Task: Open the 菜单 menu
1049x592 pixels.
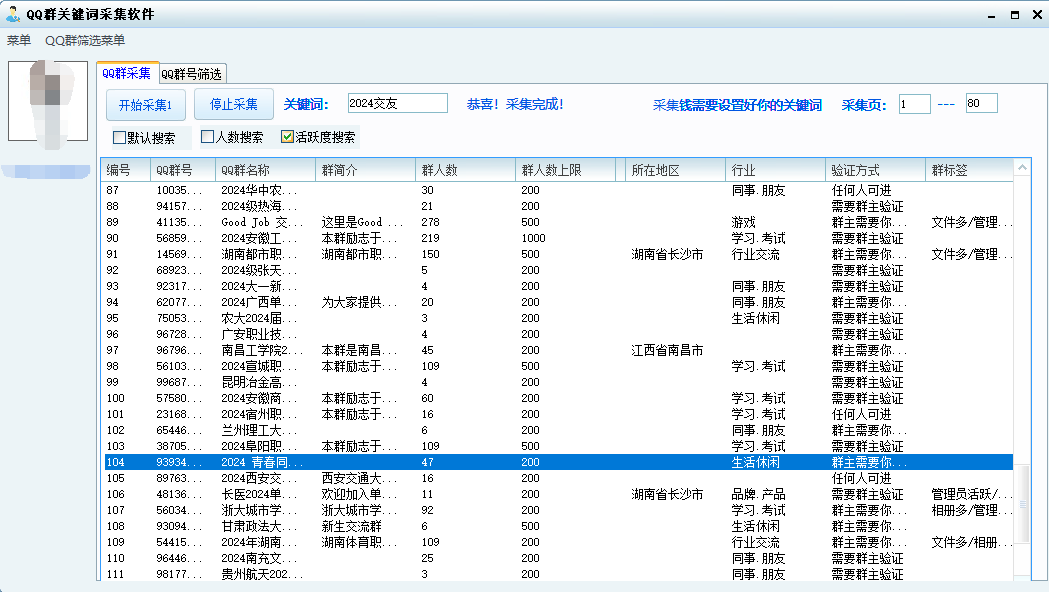Action: pos(19,40)
